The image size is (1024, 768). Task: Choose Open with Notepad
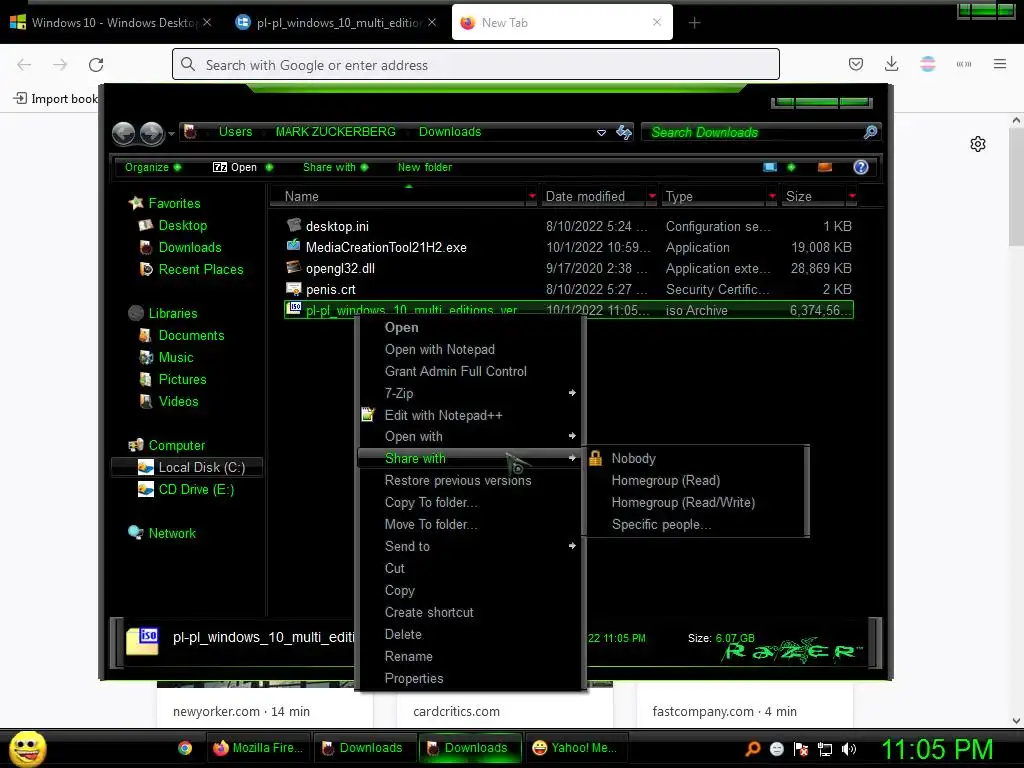[469, 349]
